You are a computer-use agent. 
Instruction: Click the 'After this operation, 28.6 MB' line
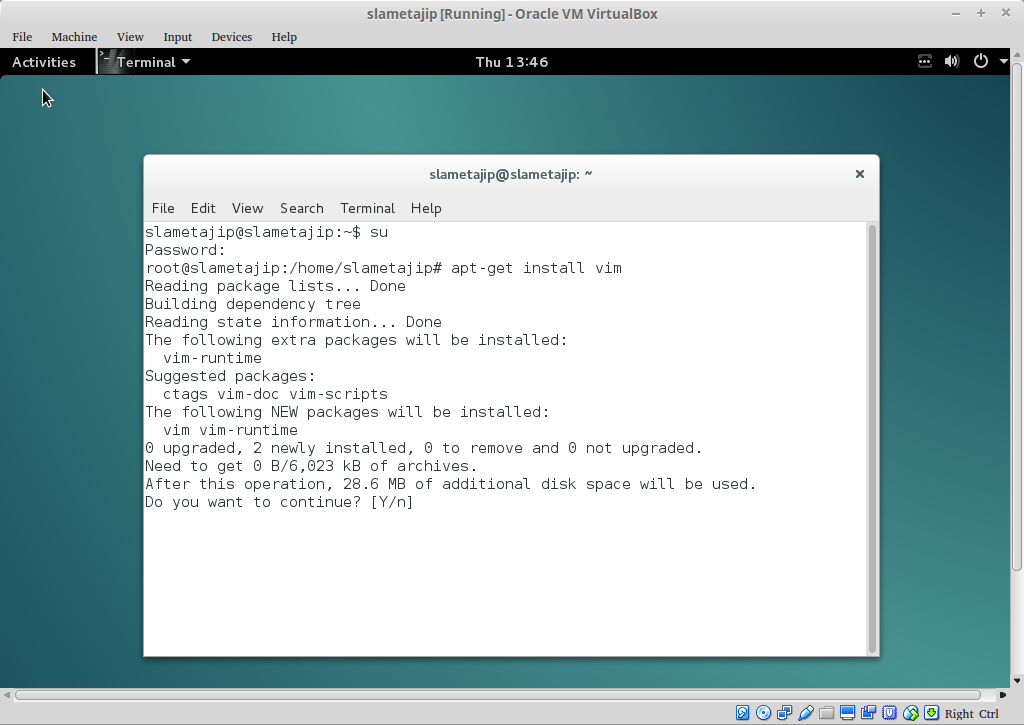click(451, 484)
